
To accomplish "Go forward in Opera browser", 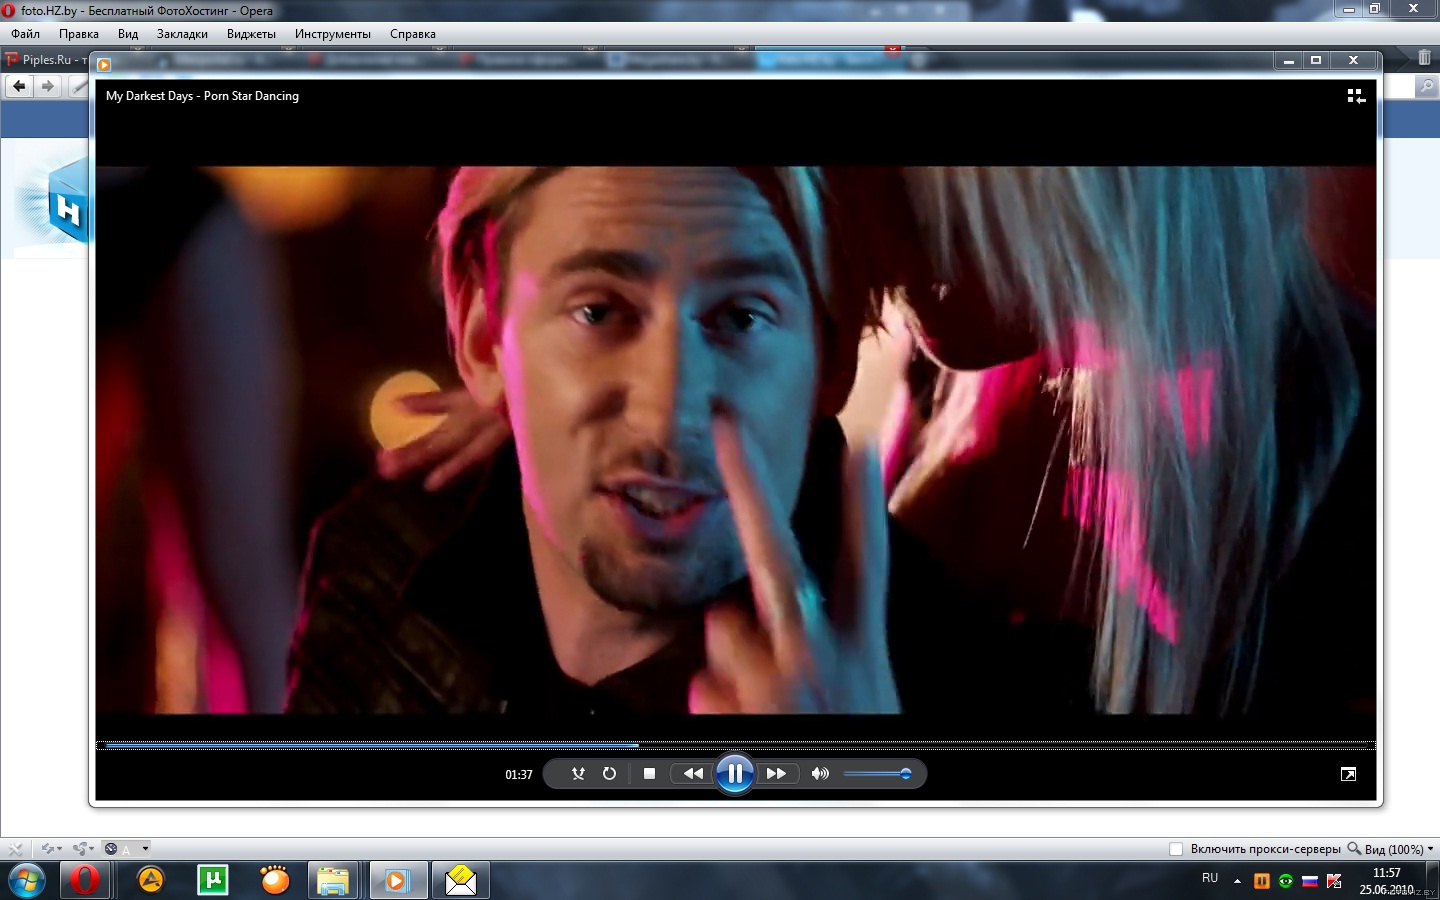I will tap(47, 87).
